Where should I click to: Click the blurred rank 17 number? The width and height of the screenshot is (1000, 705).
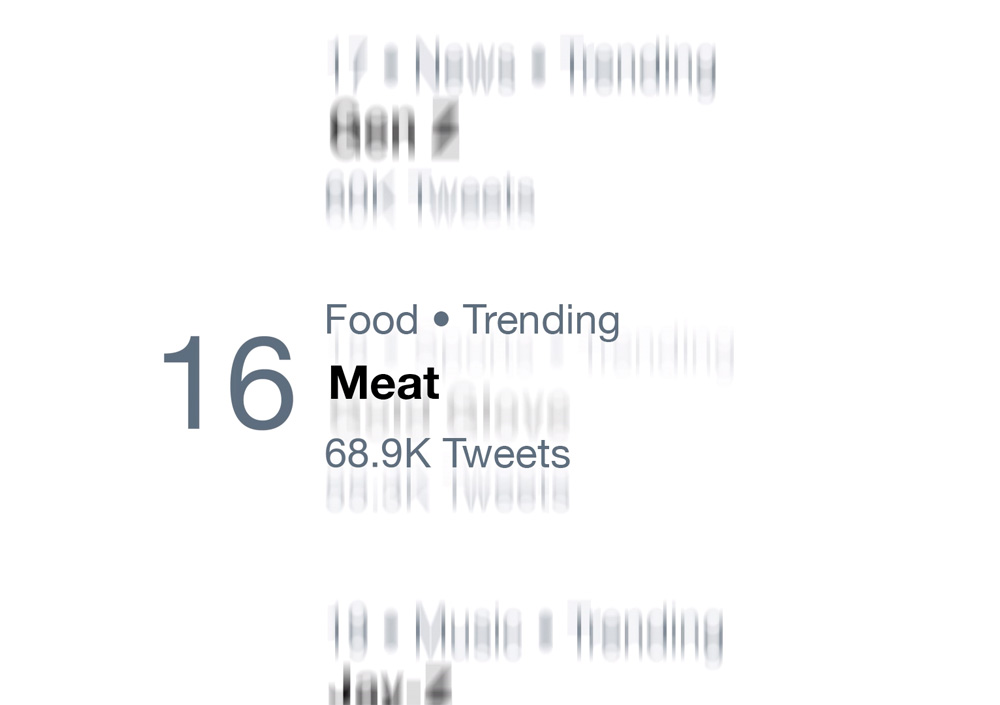345,66
